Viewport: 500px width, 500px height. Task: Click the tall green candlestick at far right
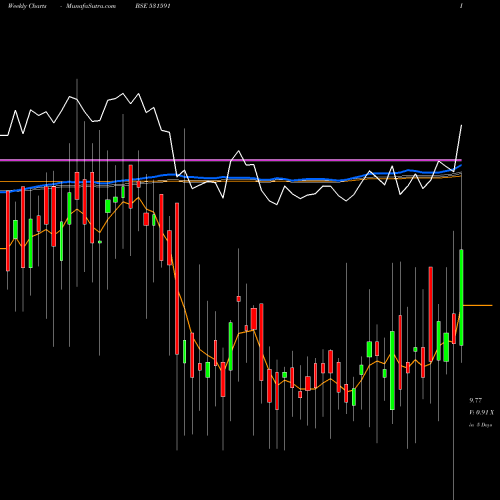pyautogui.click(x=462, y=297)
